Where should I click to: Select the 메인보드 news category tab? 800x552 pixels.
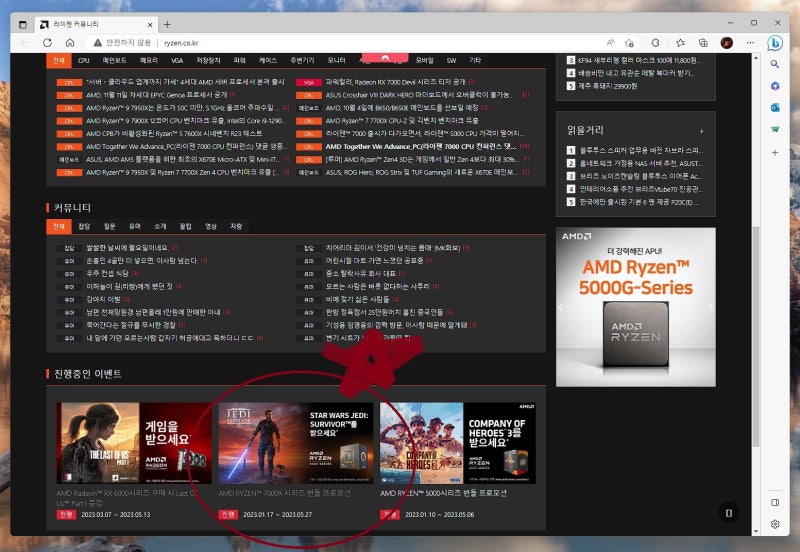tap(114, 60)
